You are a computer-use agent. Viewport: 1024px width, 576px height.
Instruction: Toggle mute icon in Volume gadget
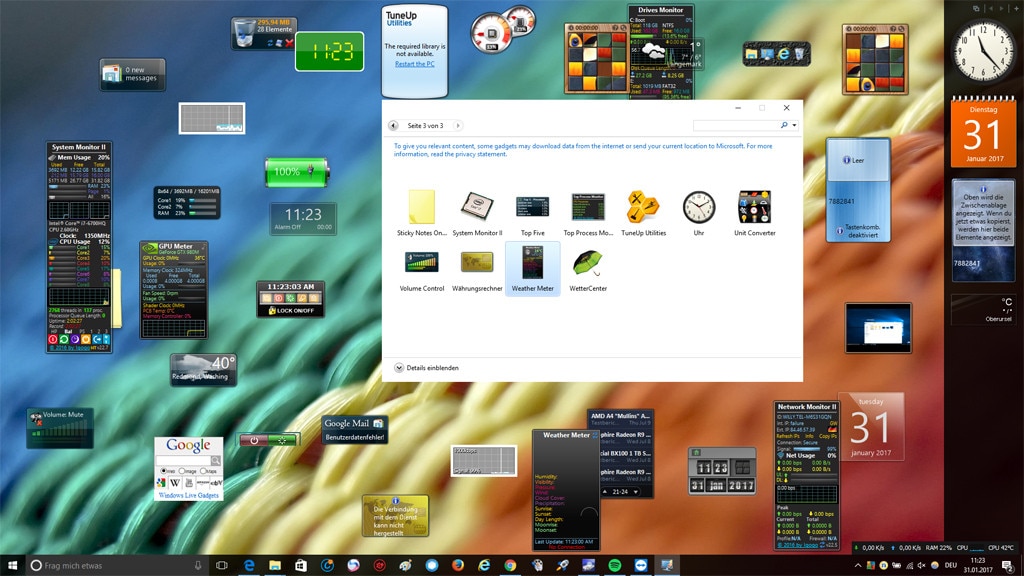(x=36, y=418)
